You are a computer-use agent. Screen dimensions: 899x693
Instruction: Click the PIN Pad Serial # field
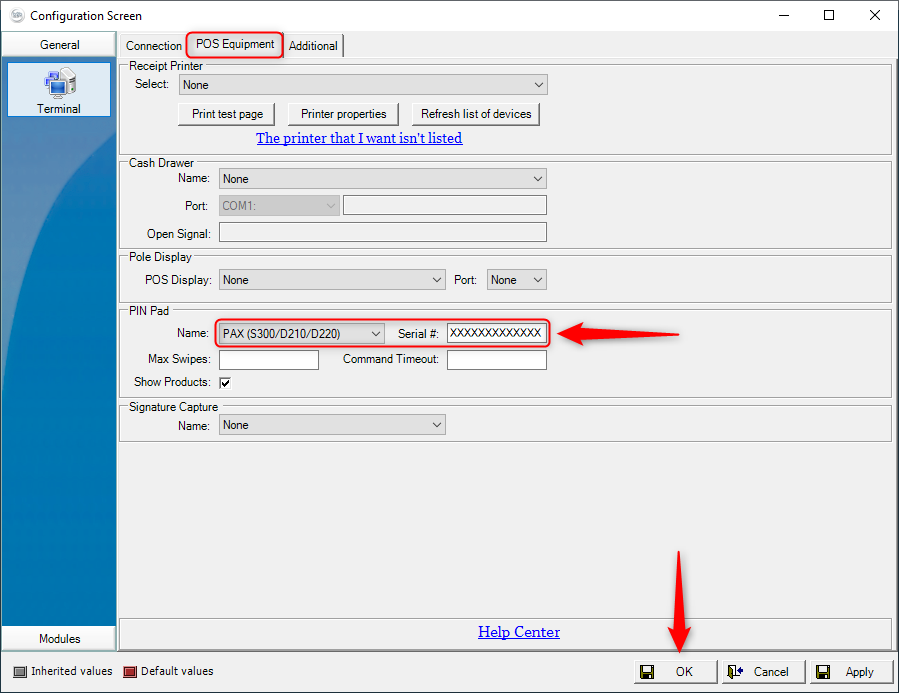497,333
